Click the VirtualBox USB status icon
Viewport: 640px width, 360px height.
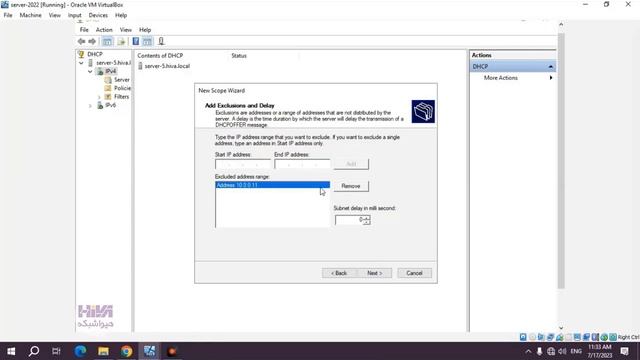[559, 337]
